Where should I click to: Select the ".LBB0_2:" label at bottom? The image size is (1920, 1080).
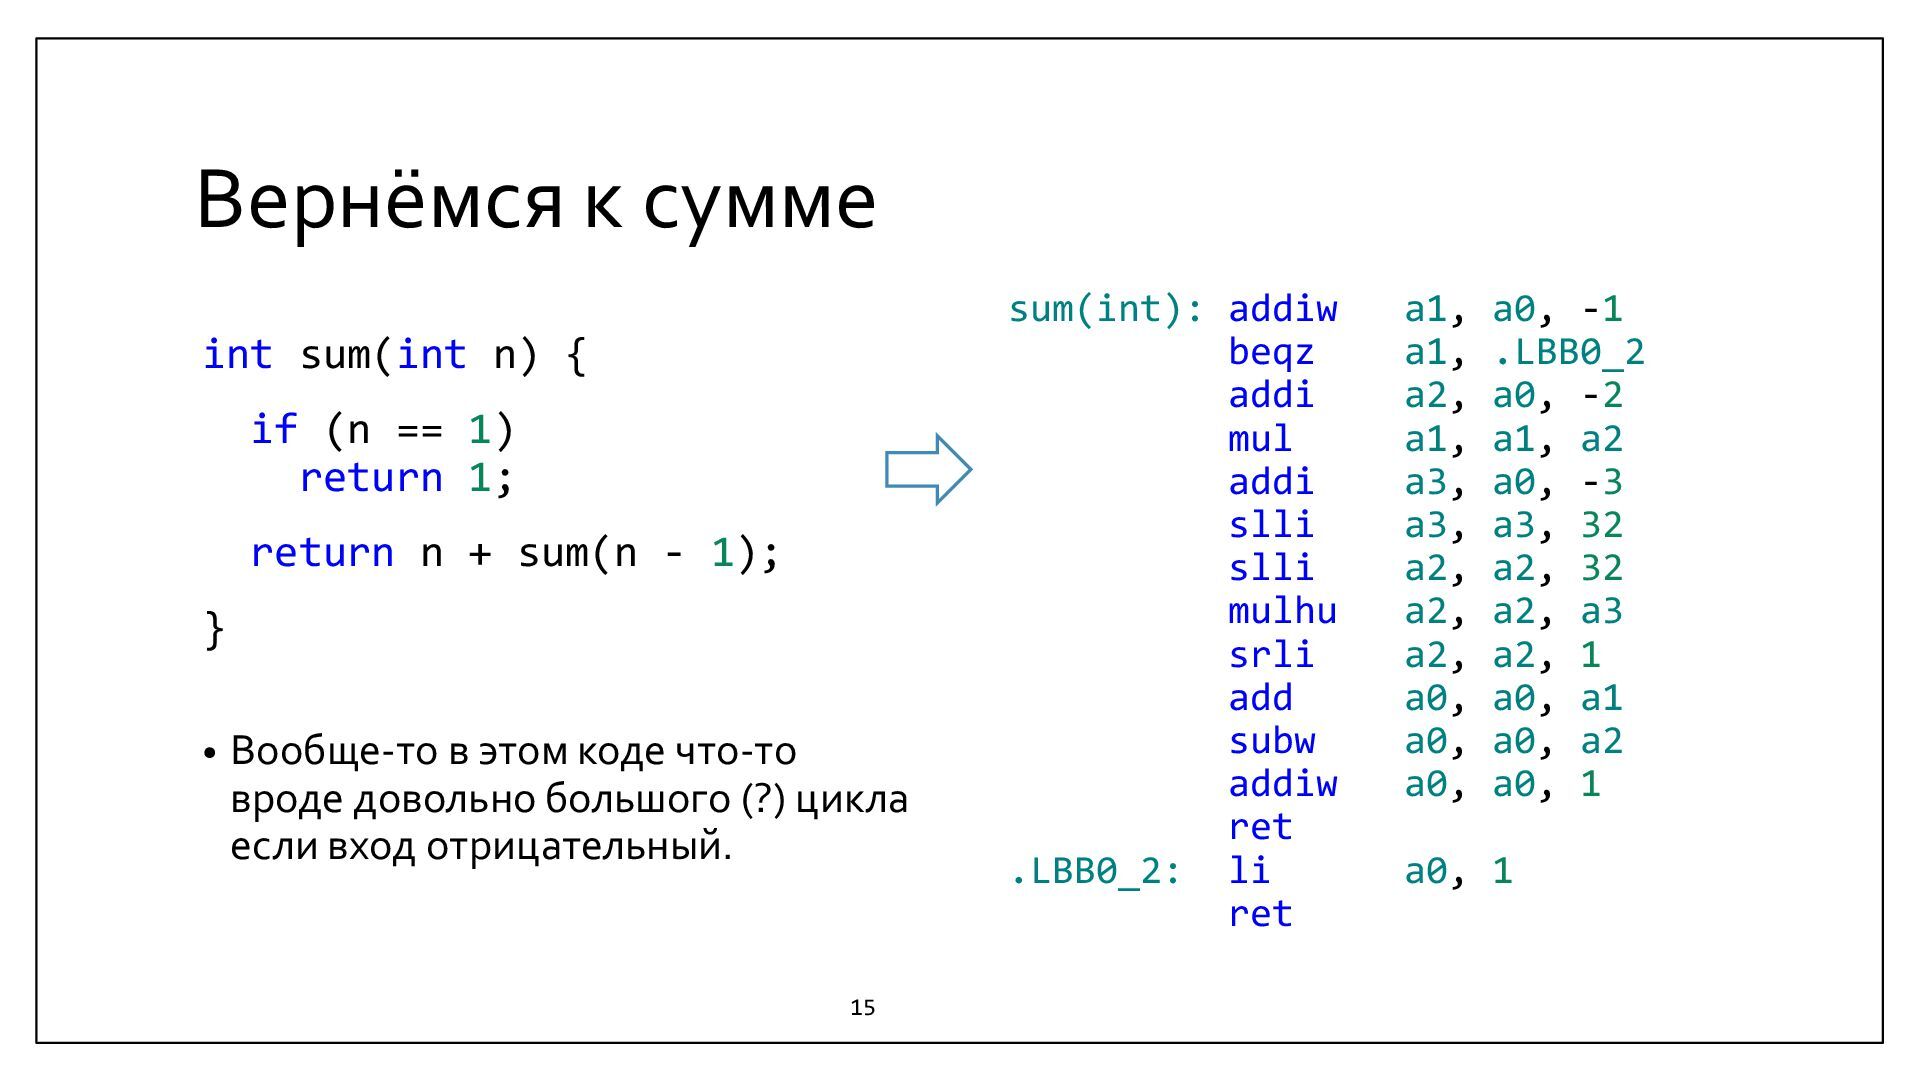1095,871
